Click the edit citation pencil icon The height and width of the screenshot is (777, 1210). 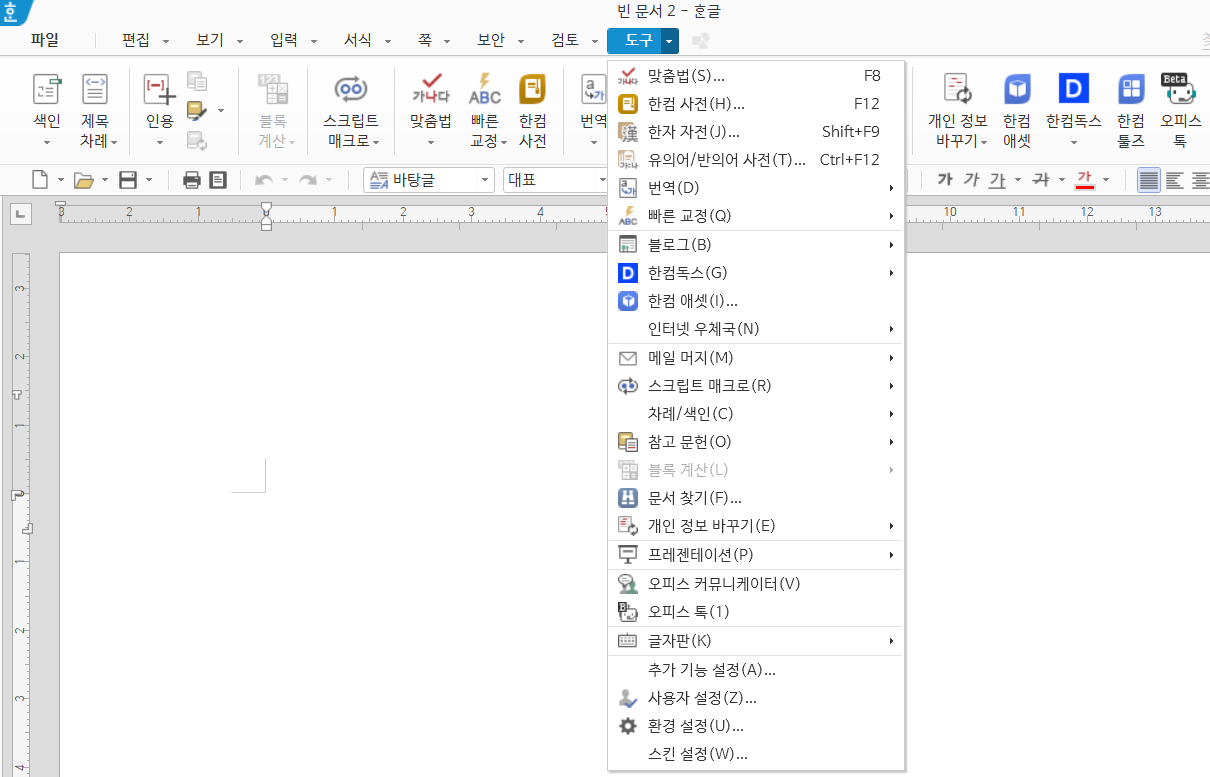click(197, 110)
